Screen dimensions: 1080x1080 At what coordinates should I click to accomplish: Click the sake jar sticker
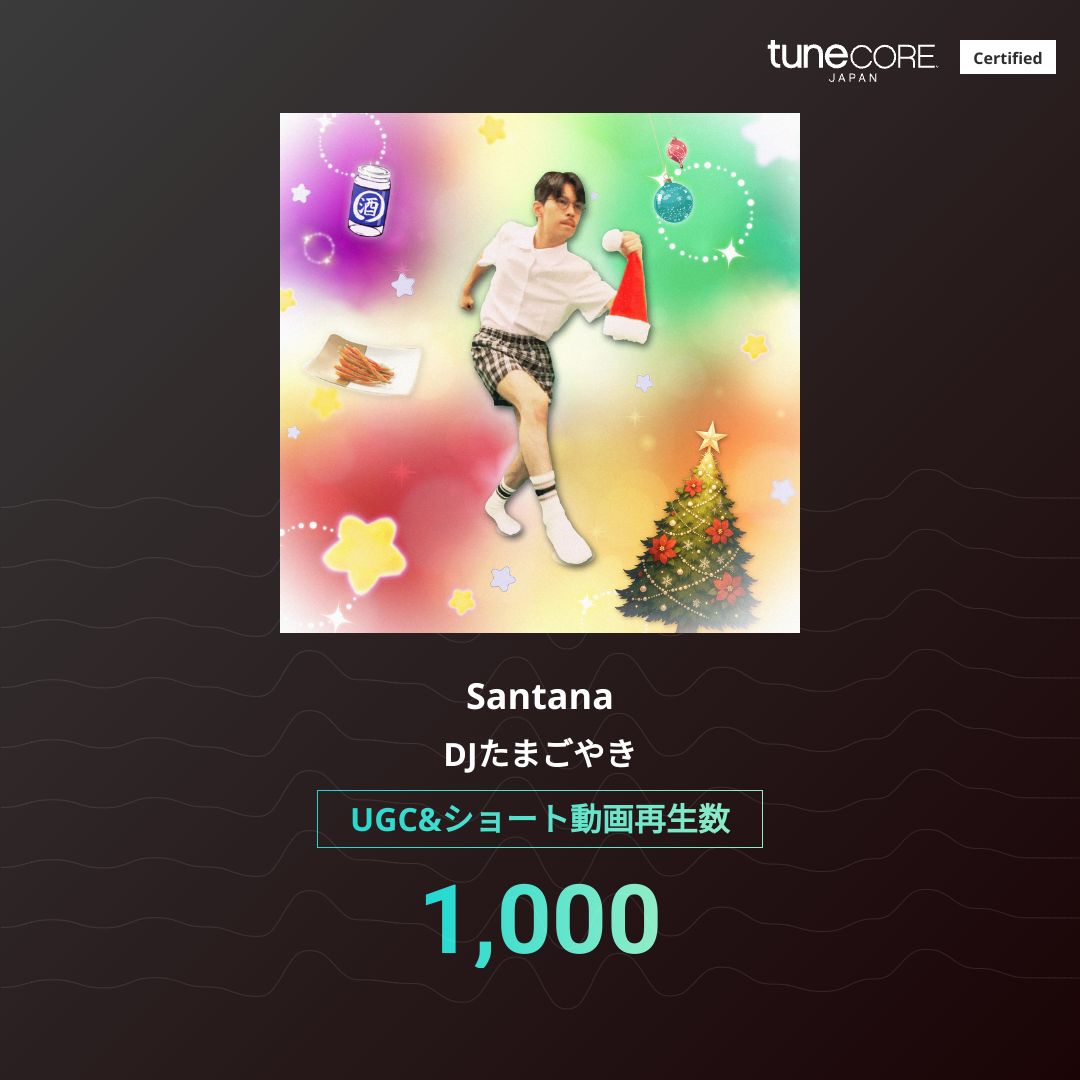tap(370, 200)
